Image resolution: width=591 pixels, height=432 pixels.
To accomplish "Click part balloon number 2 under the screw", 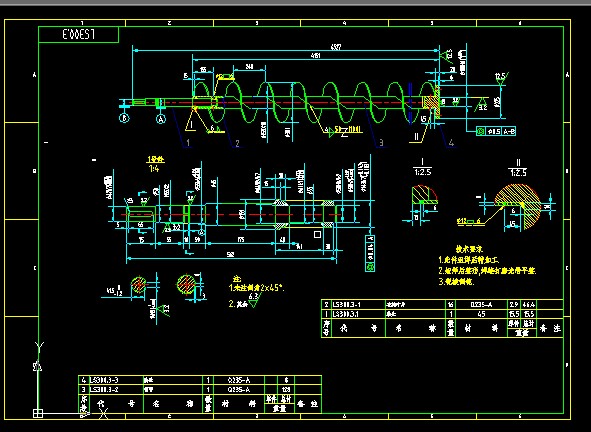I will 237,143.
